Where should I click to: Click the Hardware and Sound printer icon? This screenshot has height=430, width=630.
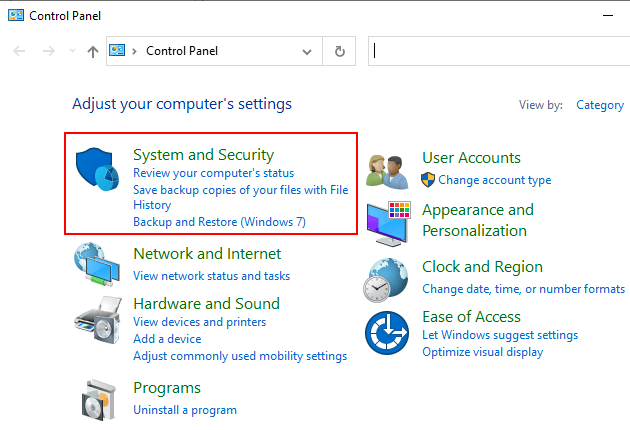click(98, 320)
